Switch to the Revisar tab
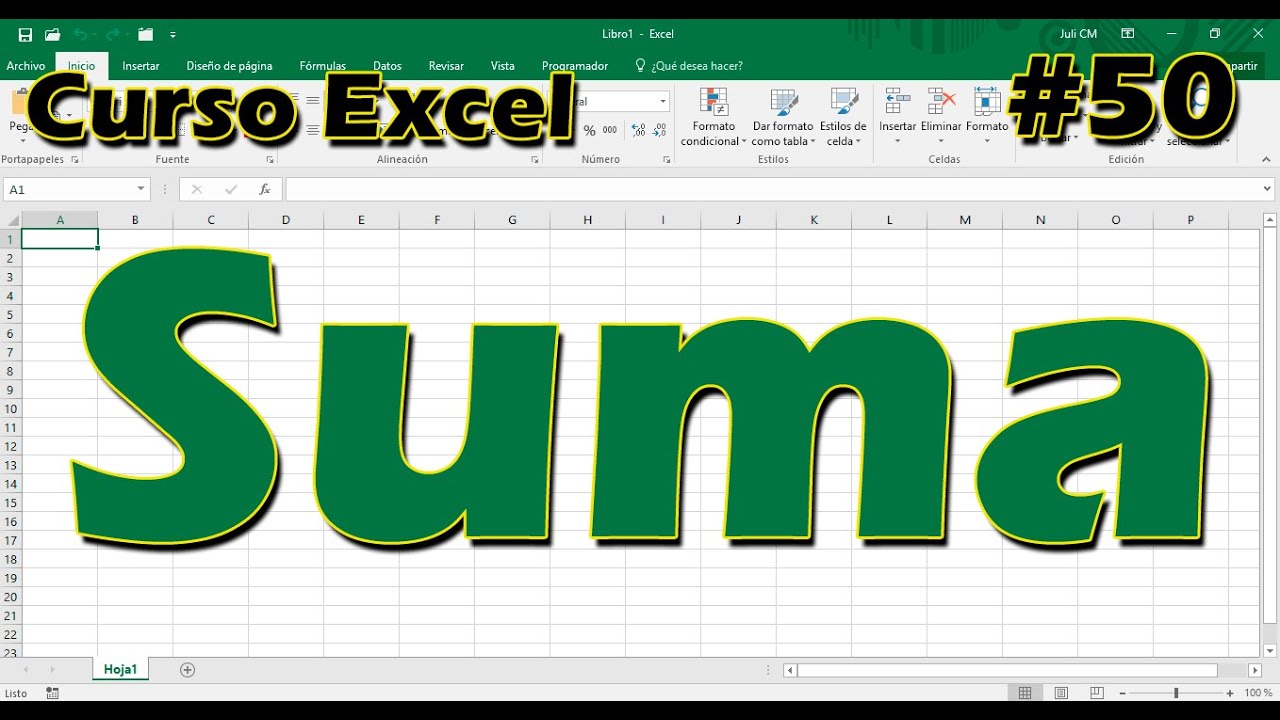Screen dimensions: 1280x720 pos(446,66)
